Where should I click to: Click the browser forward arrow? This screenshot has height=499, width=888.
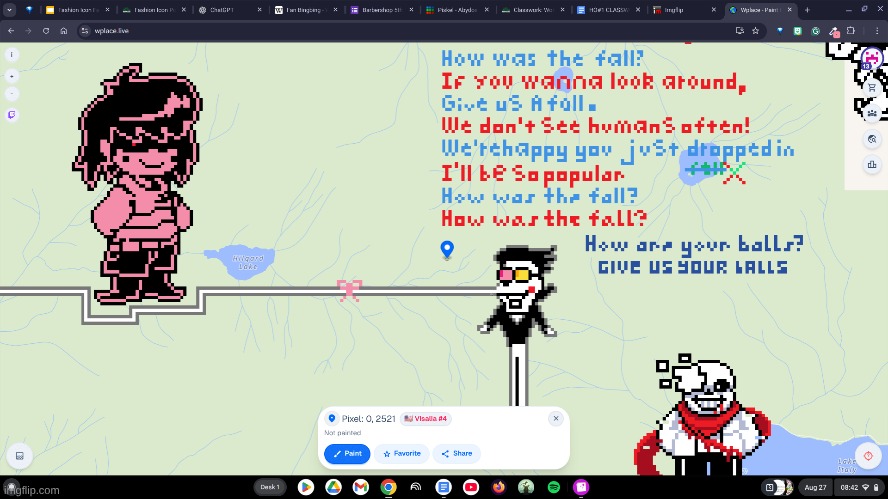[x=28, y=31]
